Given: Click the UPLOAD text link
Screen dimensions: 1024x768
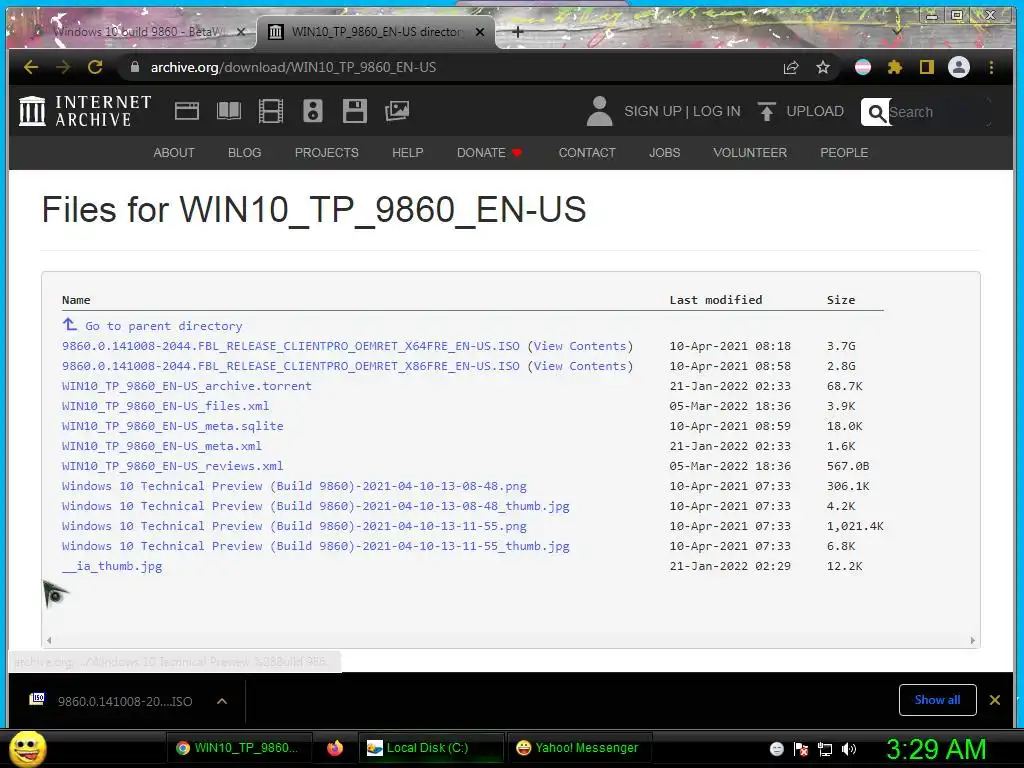Looking at the screenshot, I should tap(815, 111).
